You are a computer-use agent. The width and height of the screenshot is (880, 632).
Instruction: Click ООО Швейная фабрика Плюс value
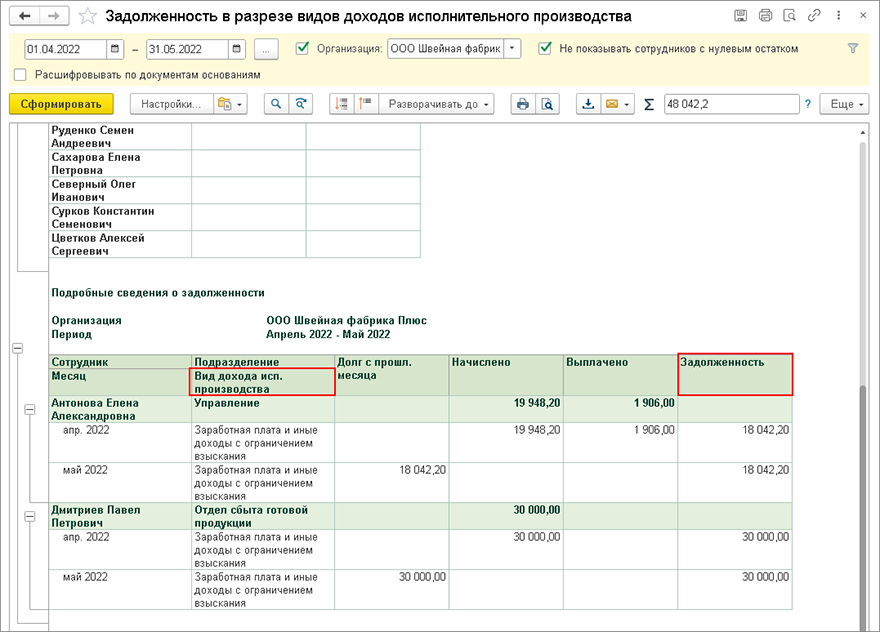346,320
